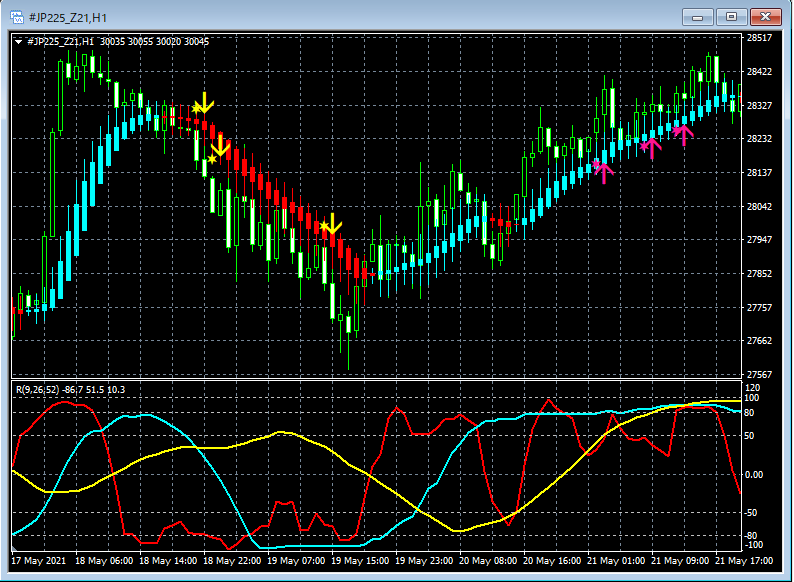Click the 17 May 2021 time axis label
Screen dimensions: 794x582
(38, 561)
